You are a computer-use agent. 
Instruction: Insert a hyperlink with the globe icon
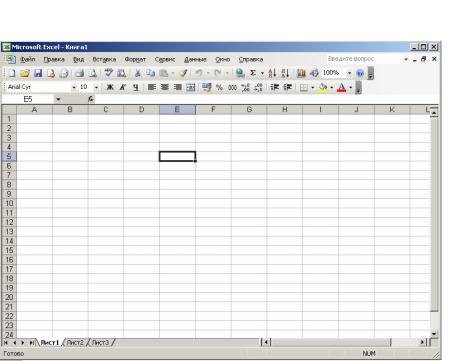[x=240, y=73]
